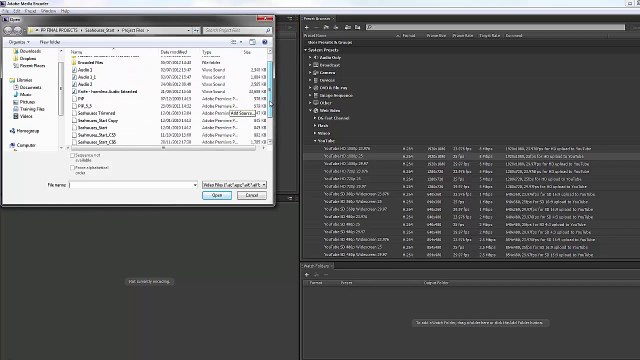
Task: Open the file type filter dropdown
Action: pyautogui.click(x=234, y=185)
